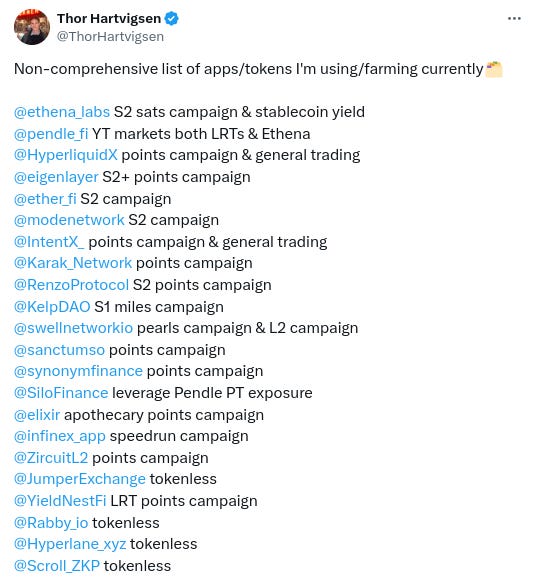The width and height of the screenshot is (535, 581).
Task: Open the @eigenlayer mention
Action: 56,177
